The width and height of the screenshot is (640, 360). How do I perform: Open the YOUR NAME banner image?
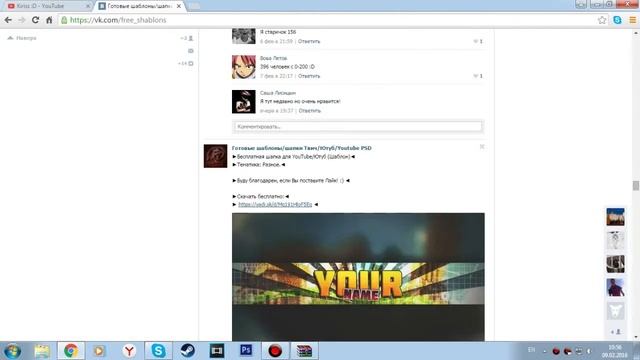pyautogui.click(x=358, y=277)
